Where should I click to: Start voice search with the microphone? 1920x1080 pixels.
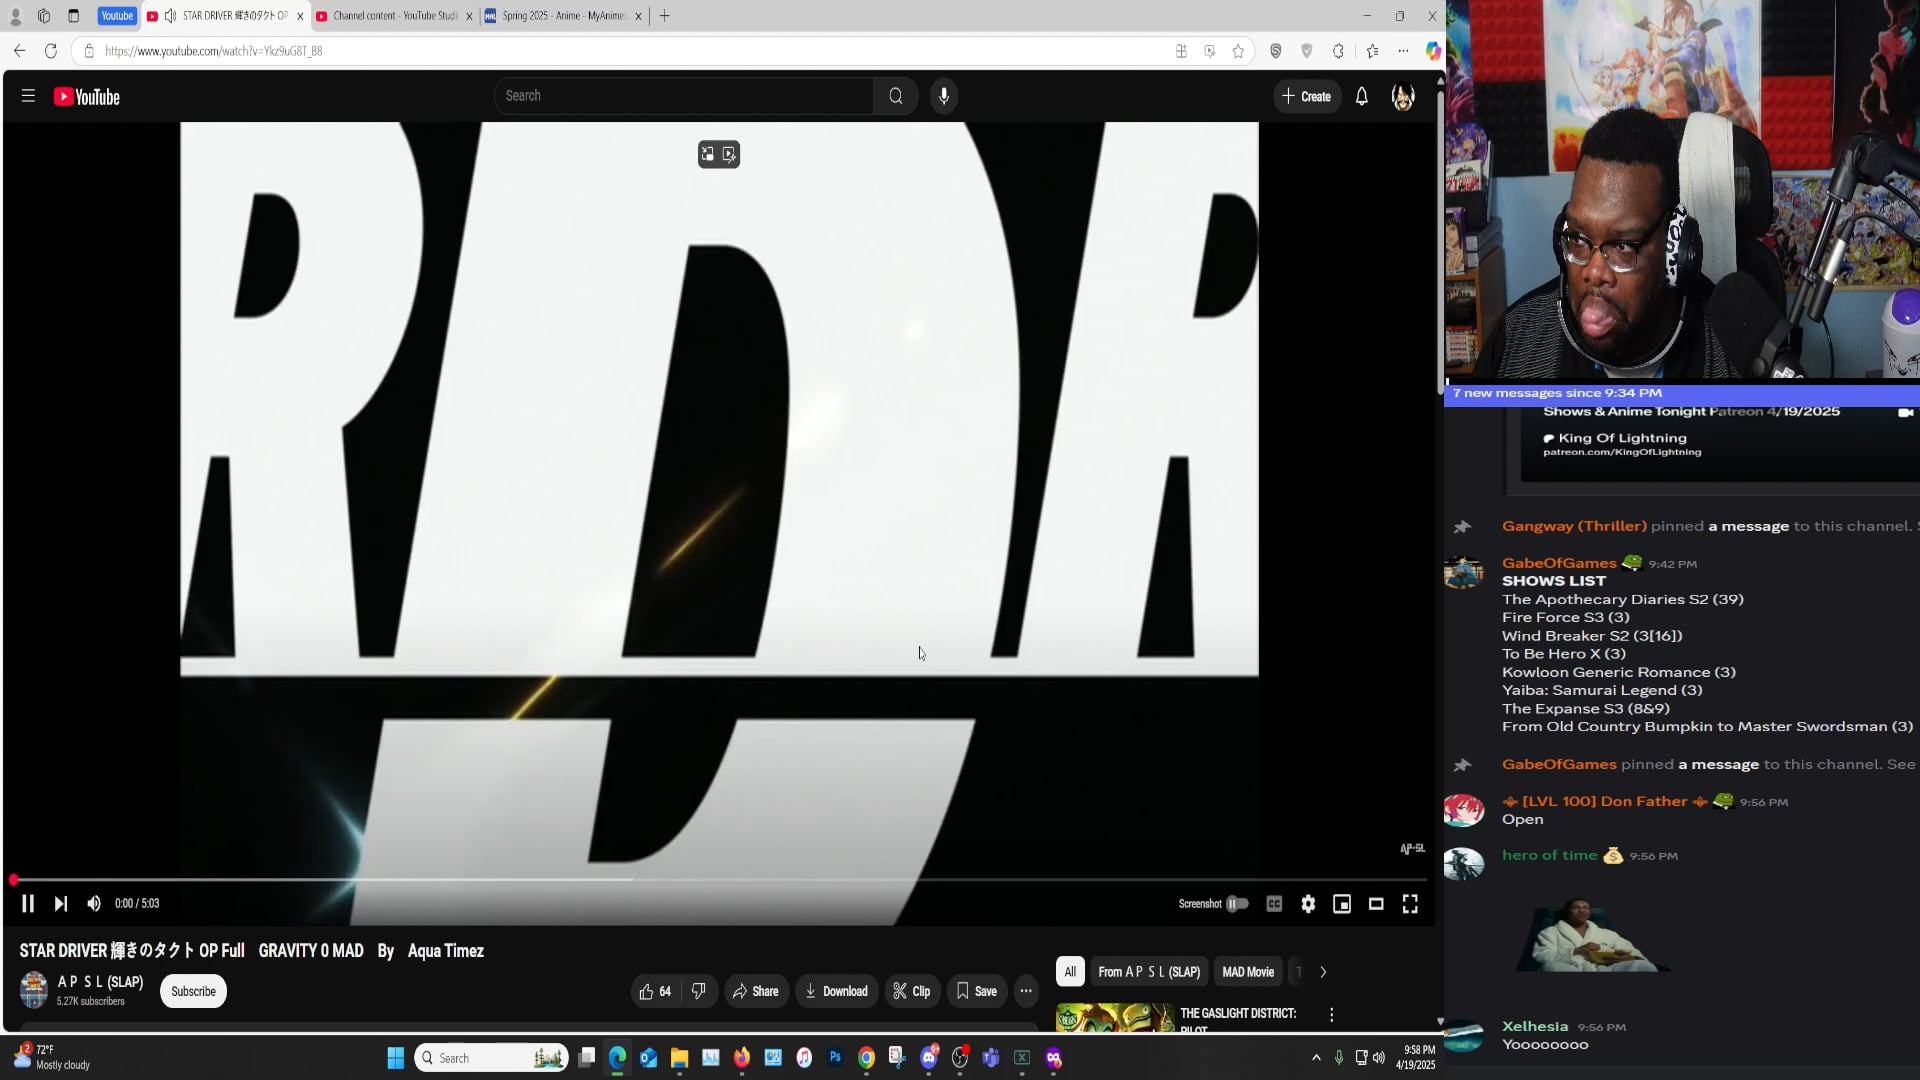click(x=944, y=96)
